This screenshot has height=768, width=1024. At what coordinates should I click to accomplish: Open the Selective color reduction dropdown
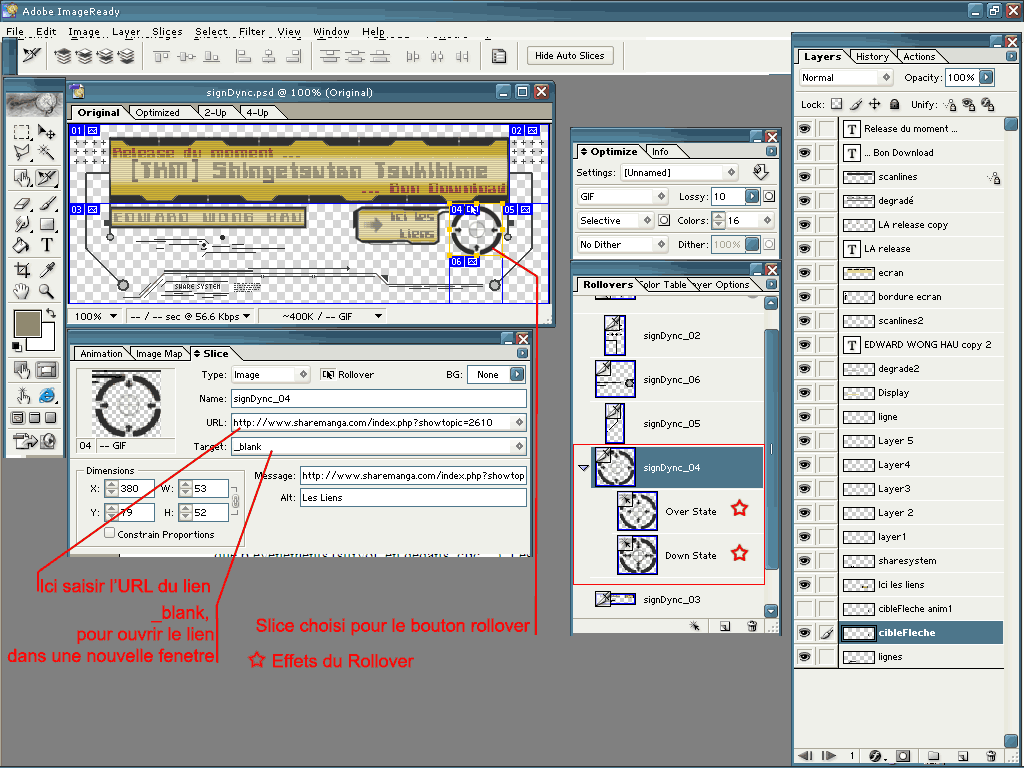(616, 221)
